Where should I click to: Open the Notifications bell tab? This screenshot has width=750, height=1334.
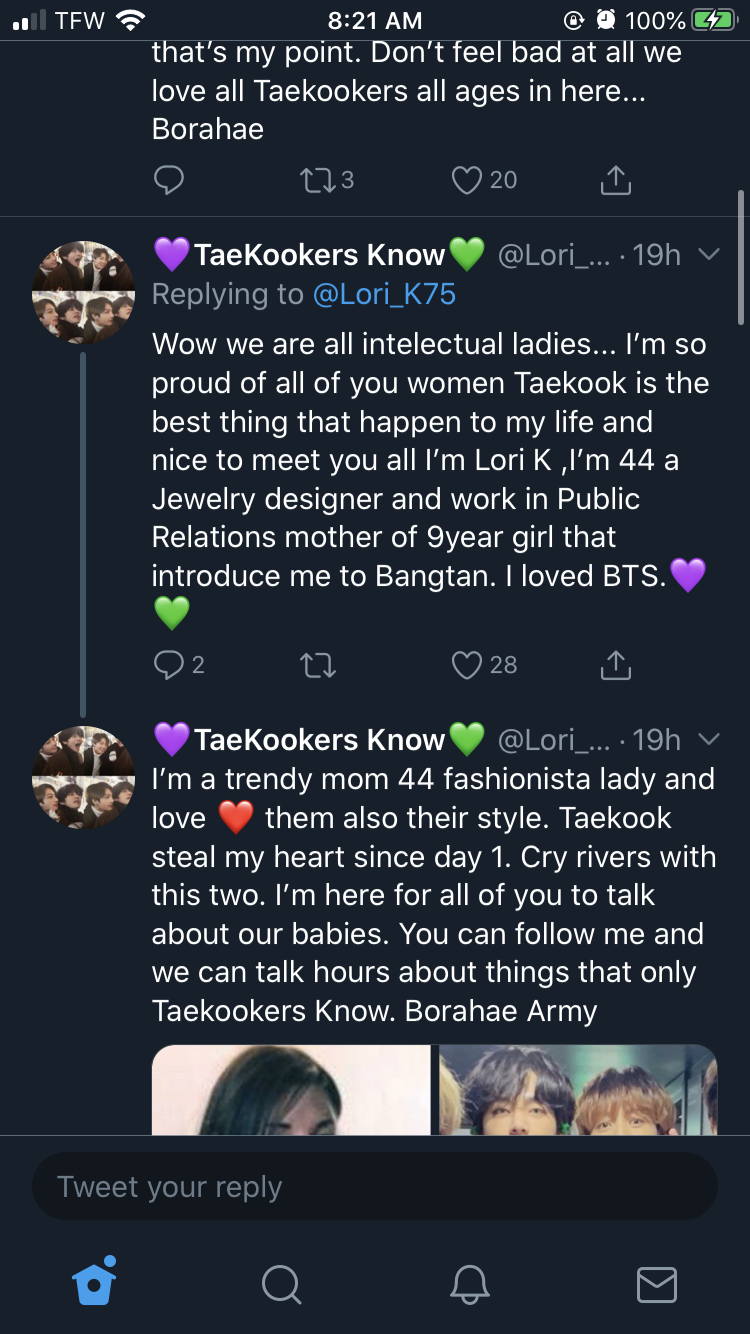click(469, 1284)
